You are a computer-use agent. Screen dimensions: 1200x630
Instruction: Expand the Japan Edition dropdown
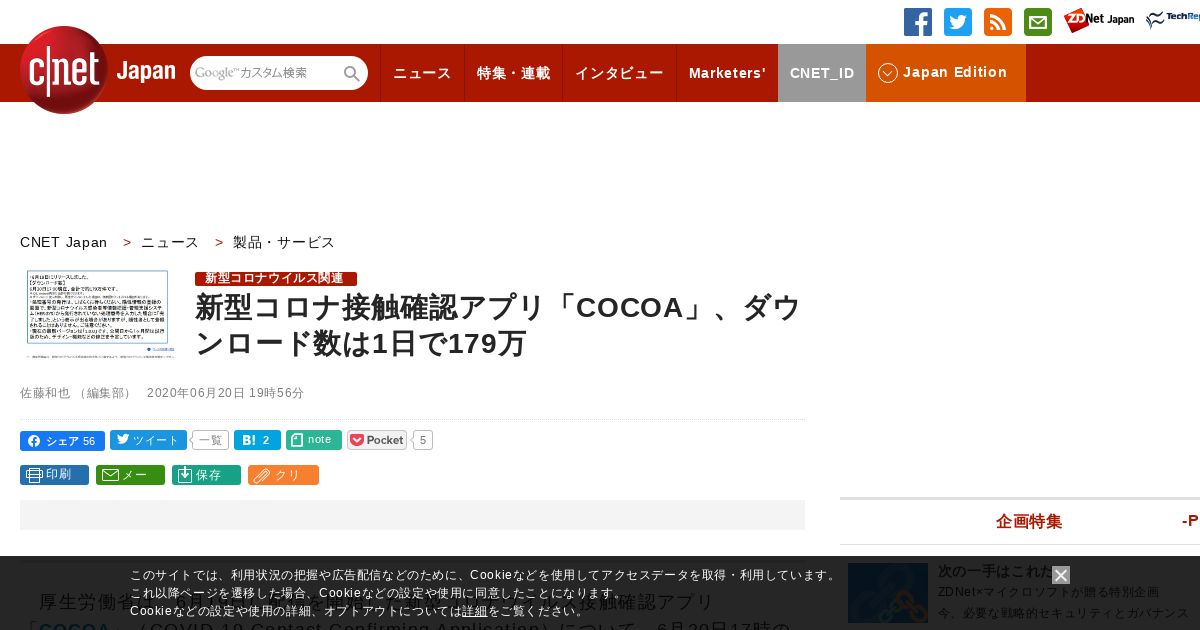[x=946, y=73]
